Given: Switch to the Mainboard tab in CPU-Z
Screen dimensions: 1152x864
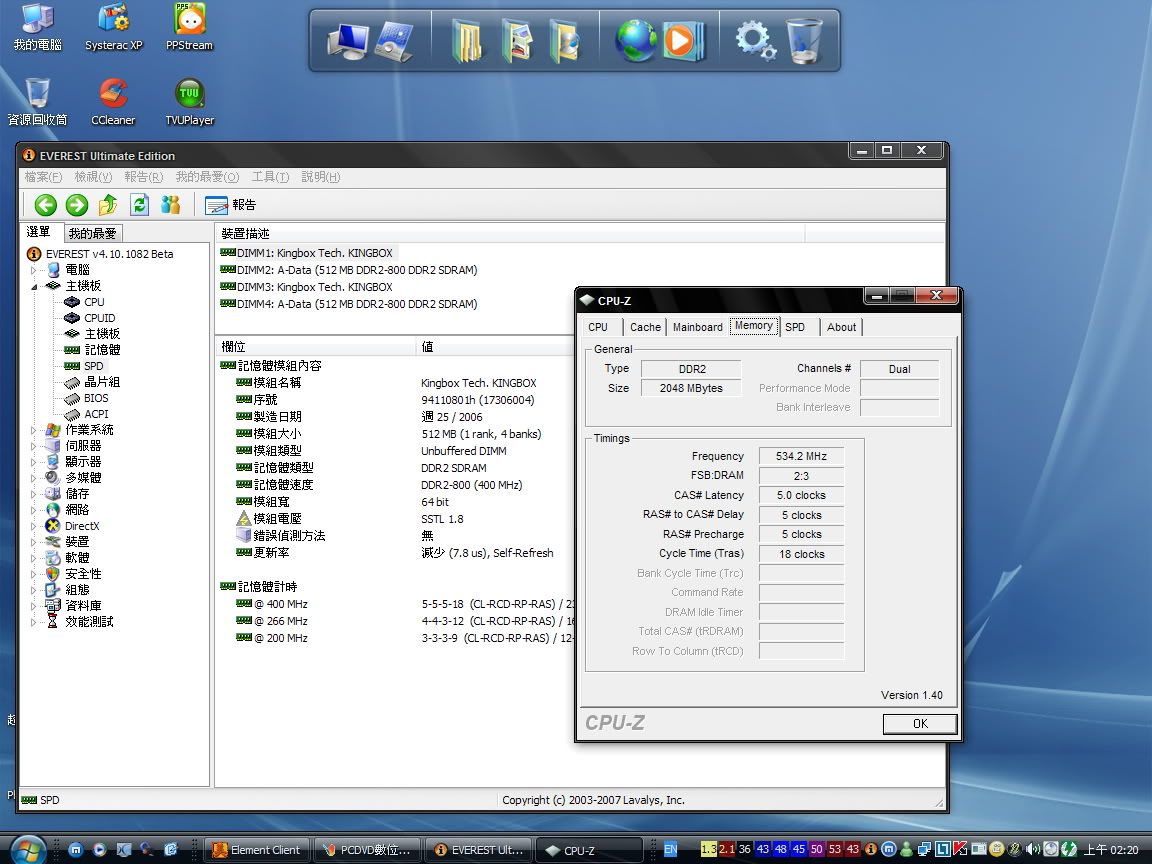Looking at the screenshot, I should 697,327.
